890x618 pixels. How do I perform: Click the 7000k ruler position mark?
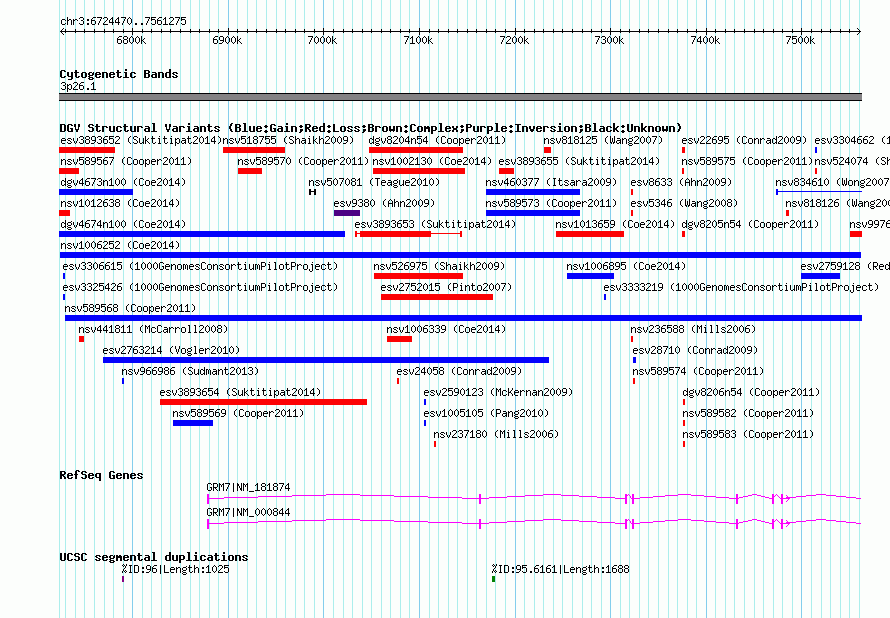point(322,40)
